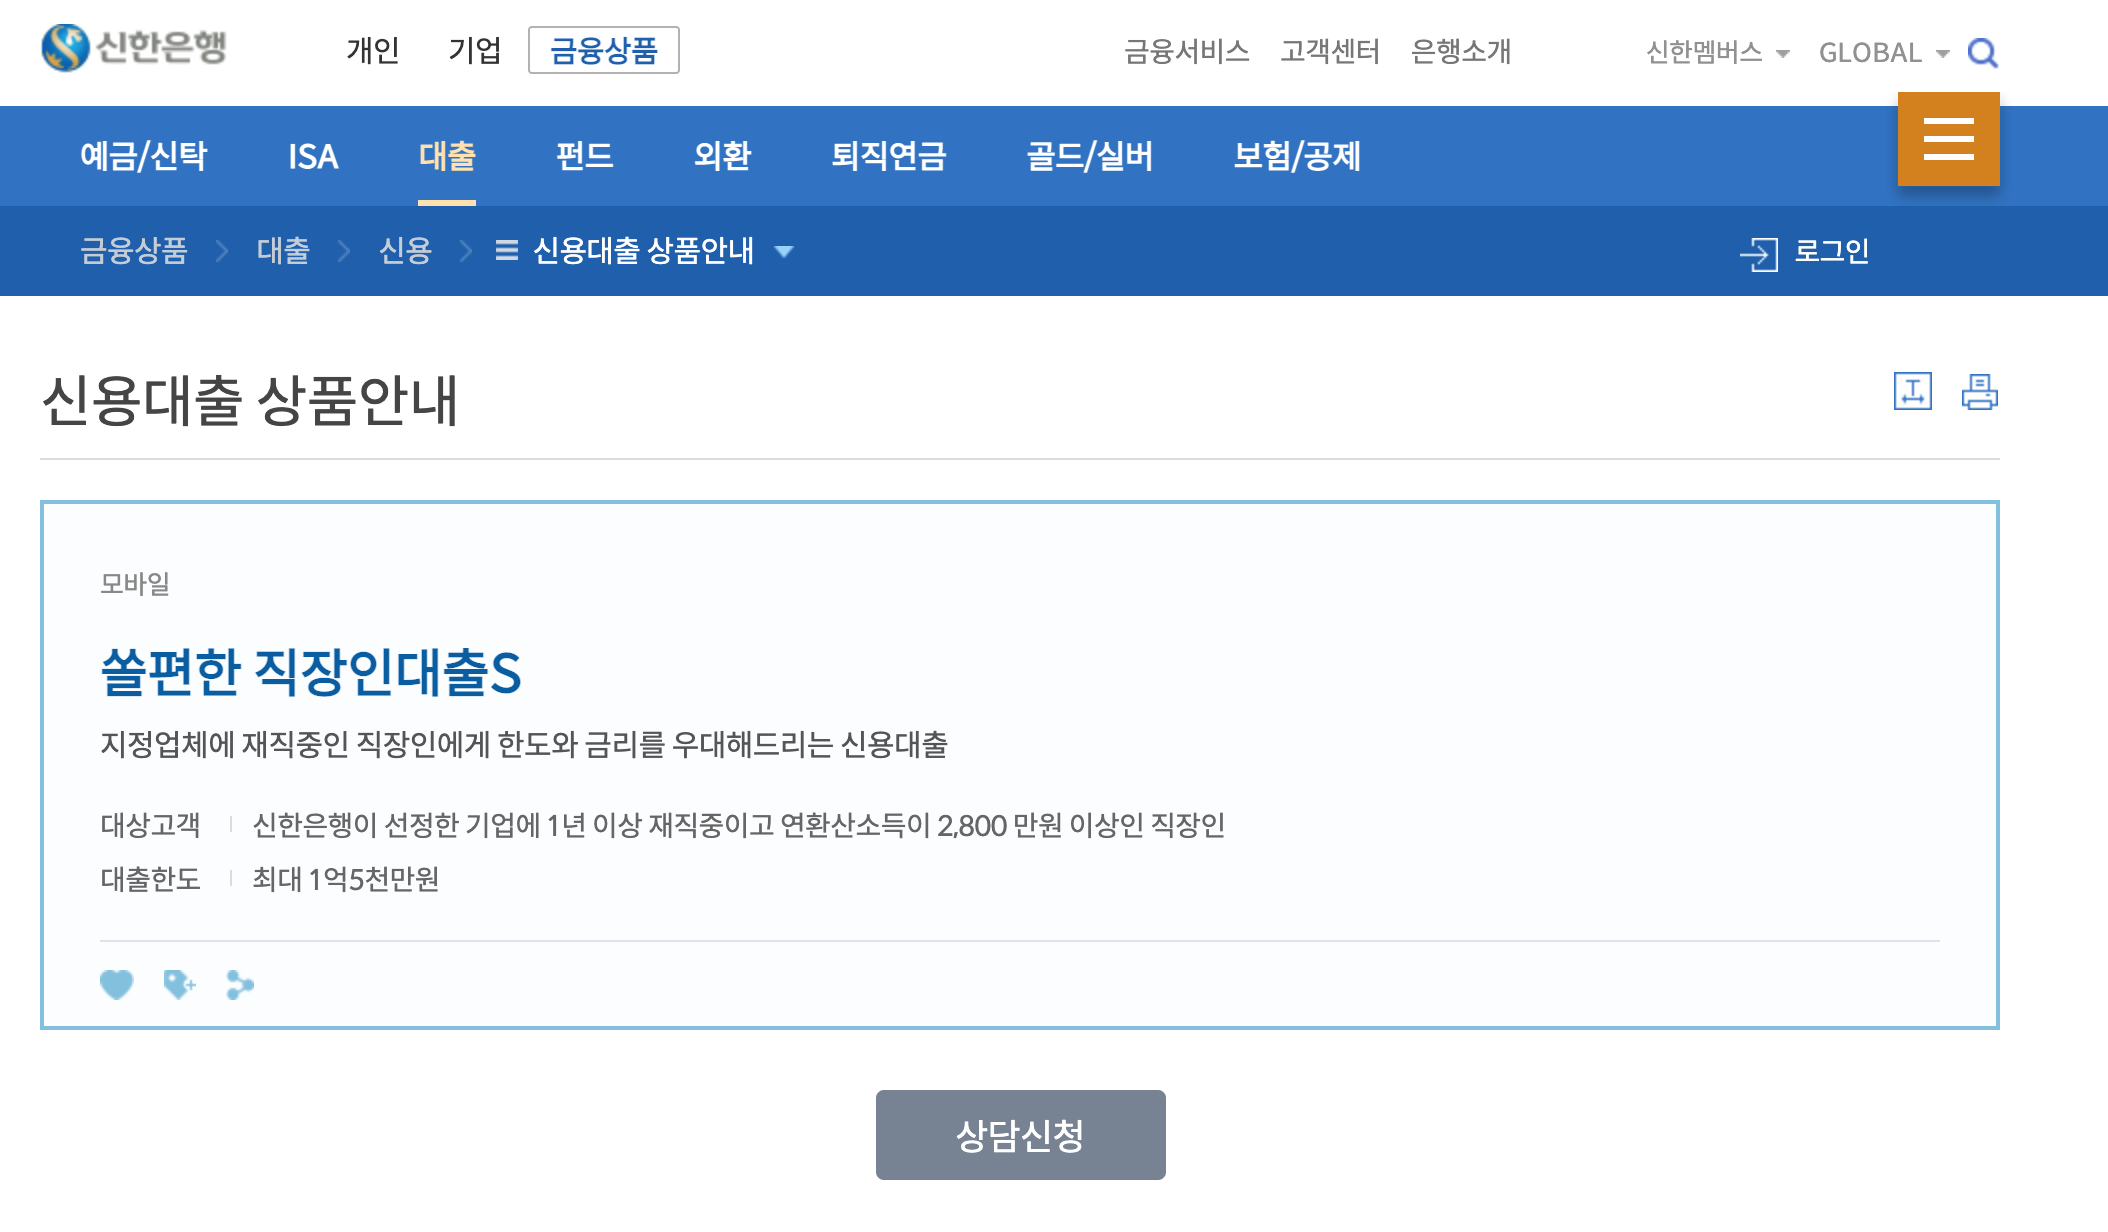This screenshot has width=2108, height=1232.
Task: Click the product description starting 지정업체에 재직중인
Action: (x=524, y=745)
